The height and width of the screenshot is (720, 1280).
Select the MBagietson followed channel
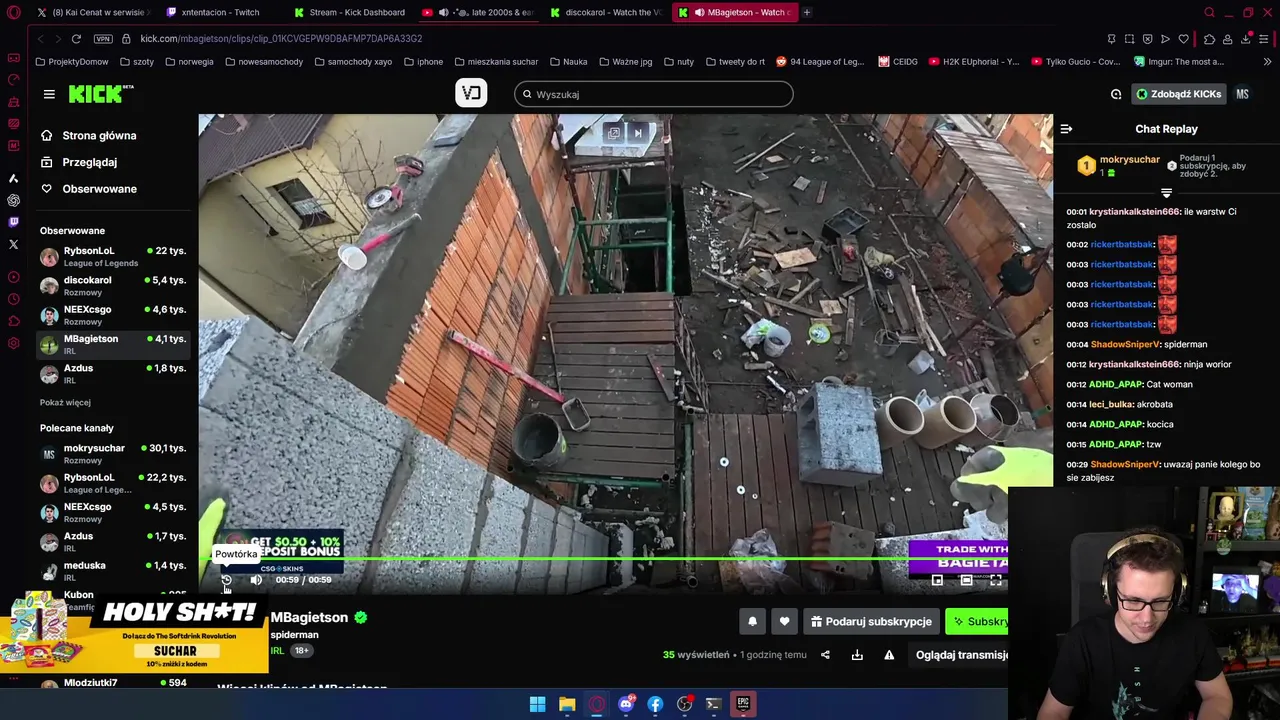[x=112, y=344]
